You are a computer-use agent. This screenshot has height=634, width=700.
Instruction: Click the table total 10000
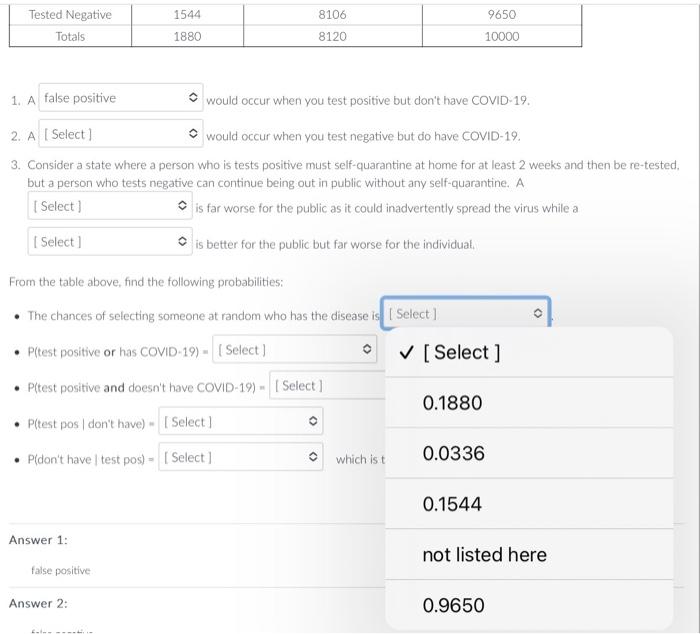(x=502, y=37)
